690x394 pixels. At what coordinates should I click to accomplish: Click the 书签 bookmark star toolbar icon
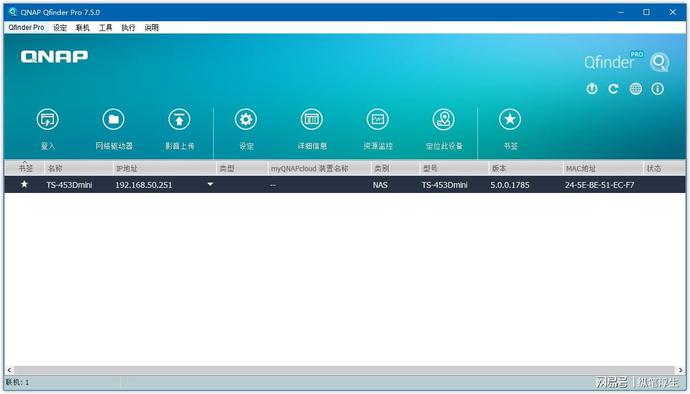510,119
